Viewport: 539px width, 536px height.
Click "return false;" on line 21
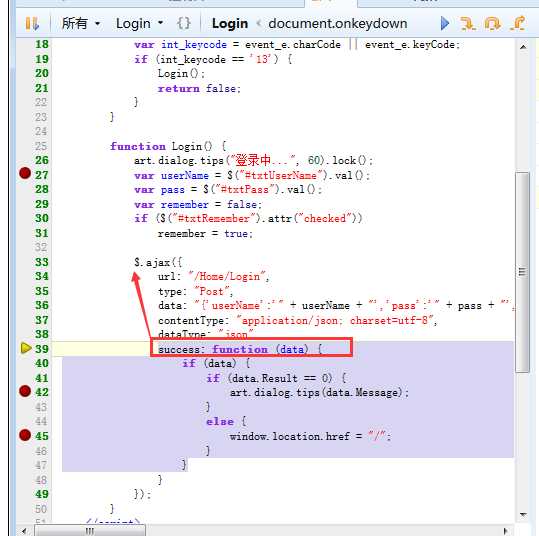pyautogui.click(x=199, y=88)
